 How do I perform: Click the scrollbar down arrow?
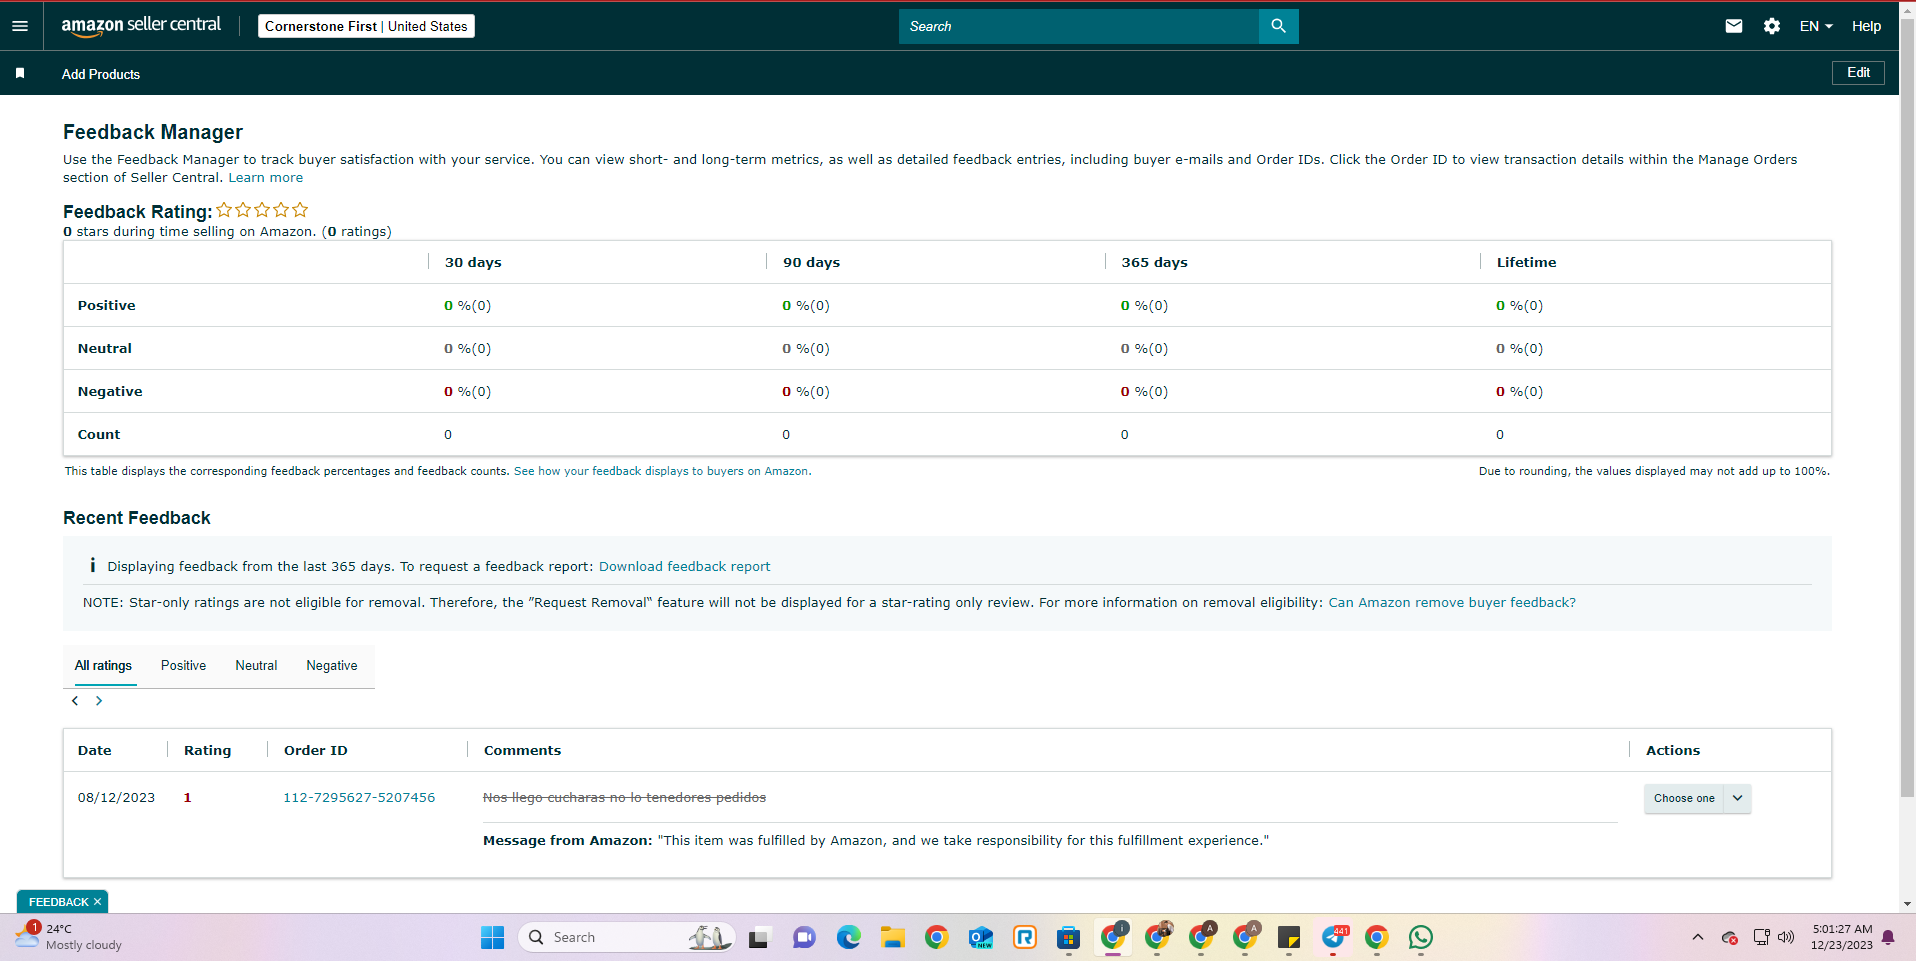(1907, 904)
